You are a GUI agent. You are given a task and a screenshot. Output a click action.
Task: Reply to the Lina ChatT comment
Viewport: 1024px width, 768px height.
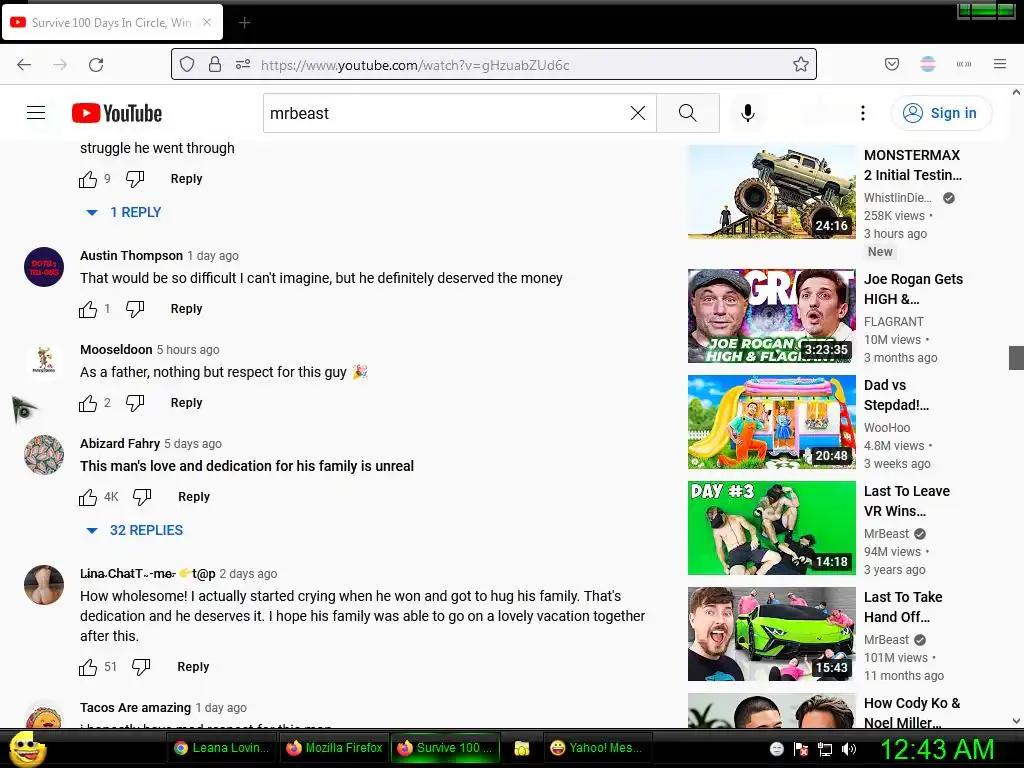click(193, 667)
